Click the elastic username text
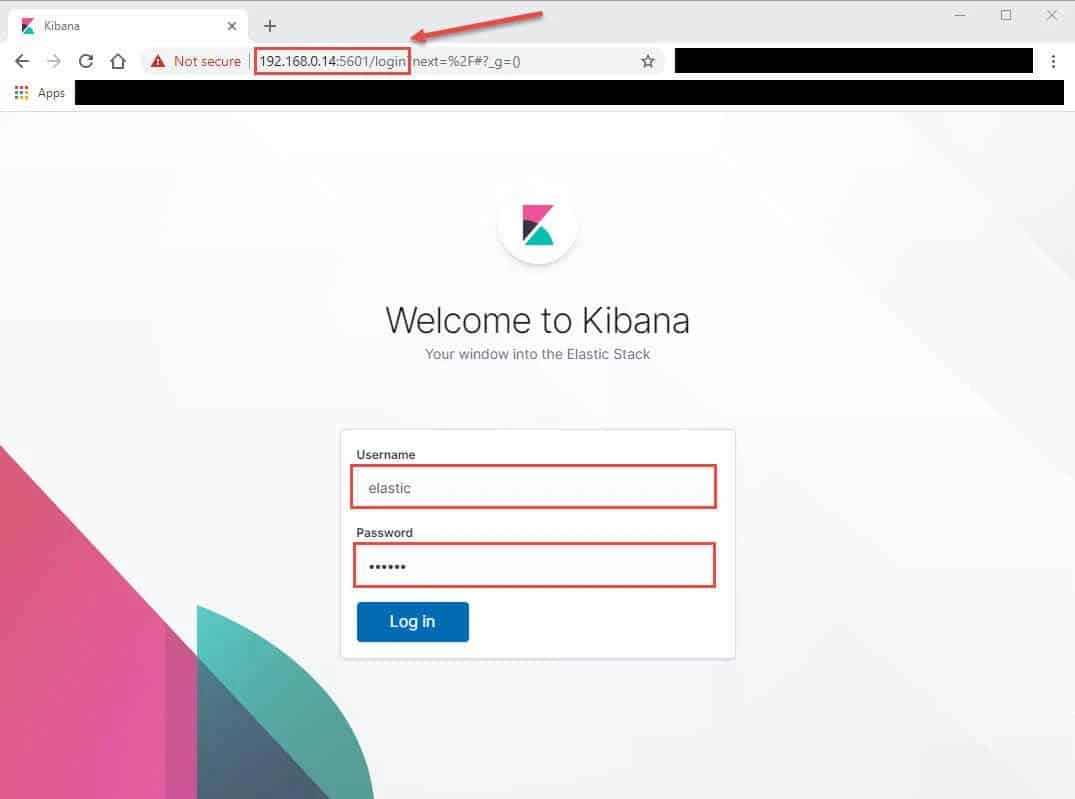Viewport: 1075px width, 799px height. tap(390, 488)
